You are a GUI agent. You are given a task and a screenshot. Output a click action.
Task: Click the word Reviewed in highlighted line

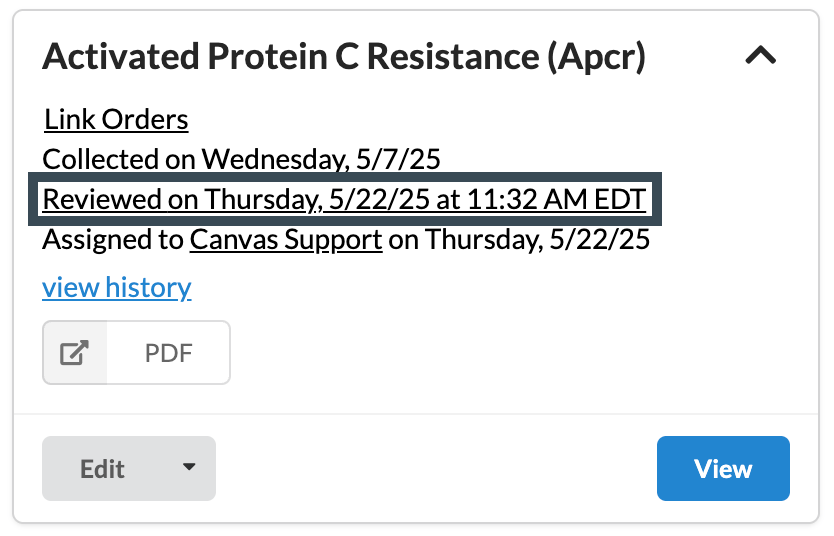point(103,199)
